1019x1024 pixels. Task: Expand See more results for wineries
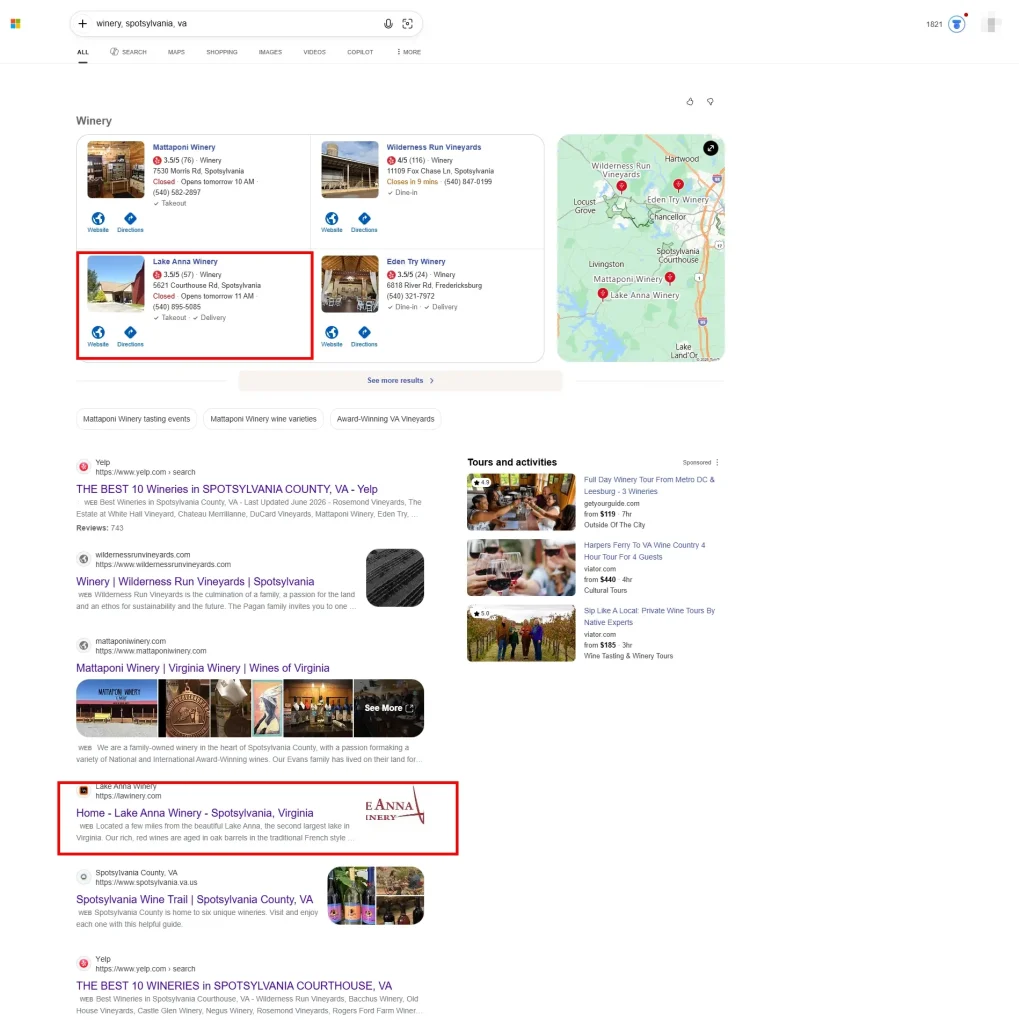(400, 380)
